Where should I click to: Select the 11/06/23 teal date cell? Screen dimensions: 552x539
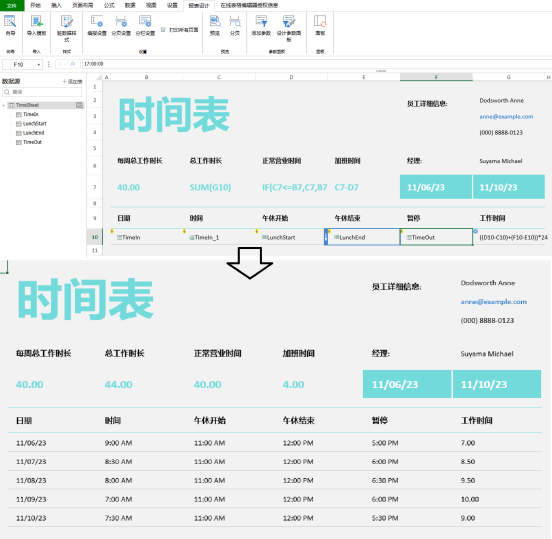436,187
